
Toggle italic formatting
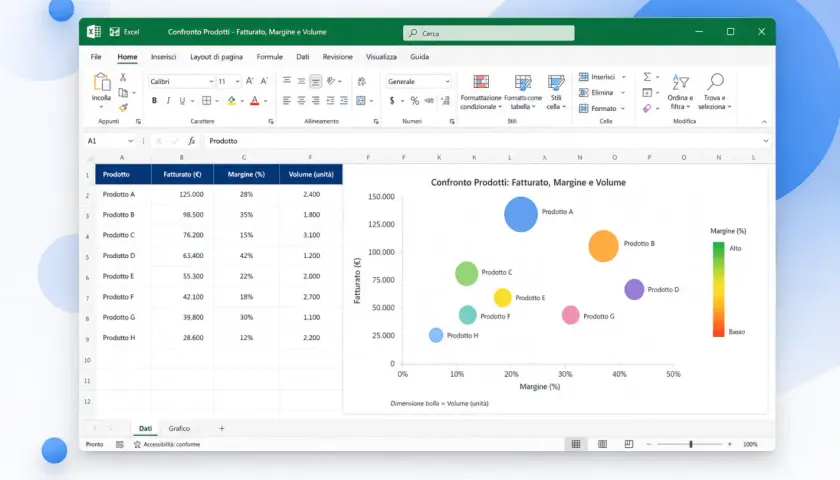click(168, 101)
